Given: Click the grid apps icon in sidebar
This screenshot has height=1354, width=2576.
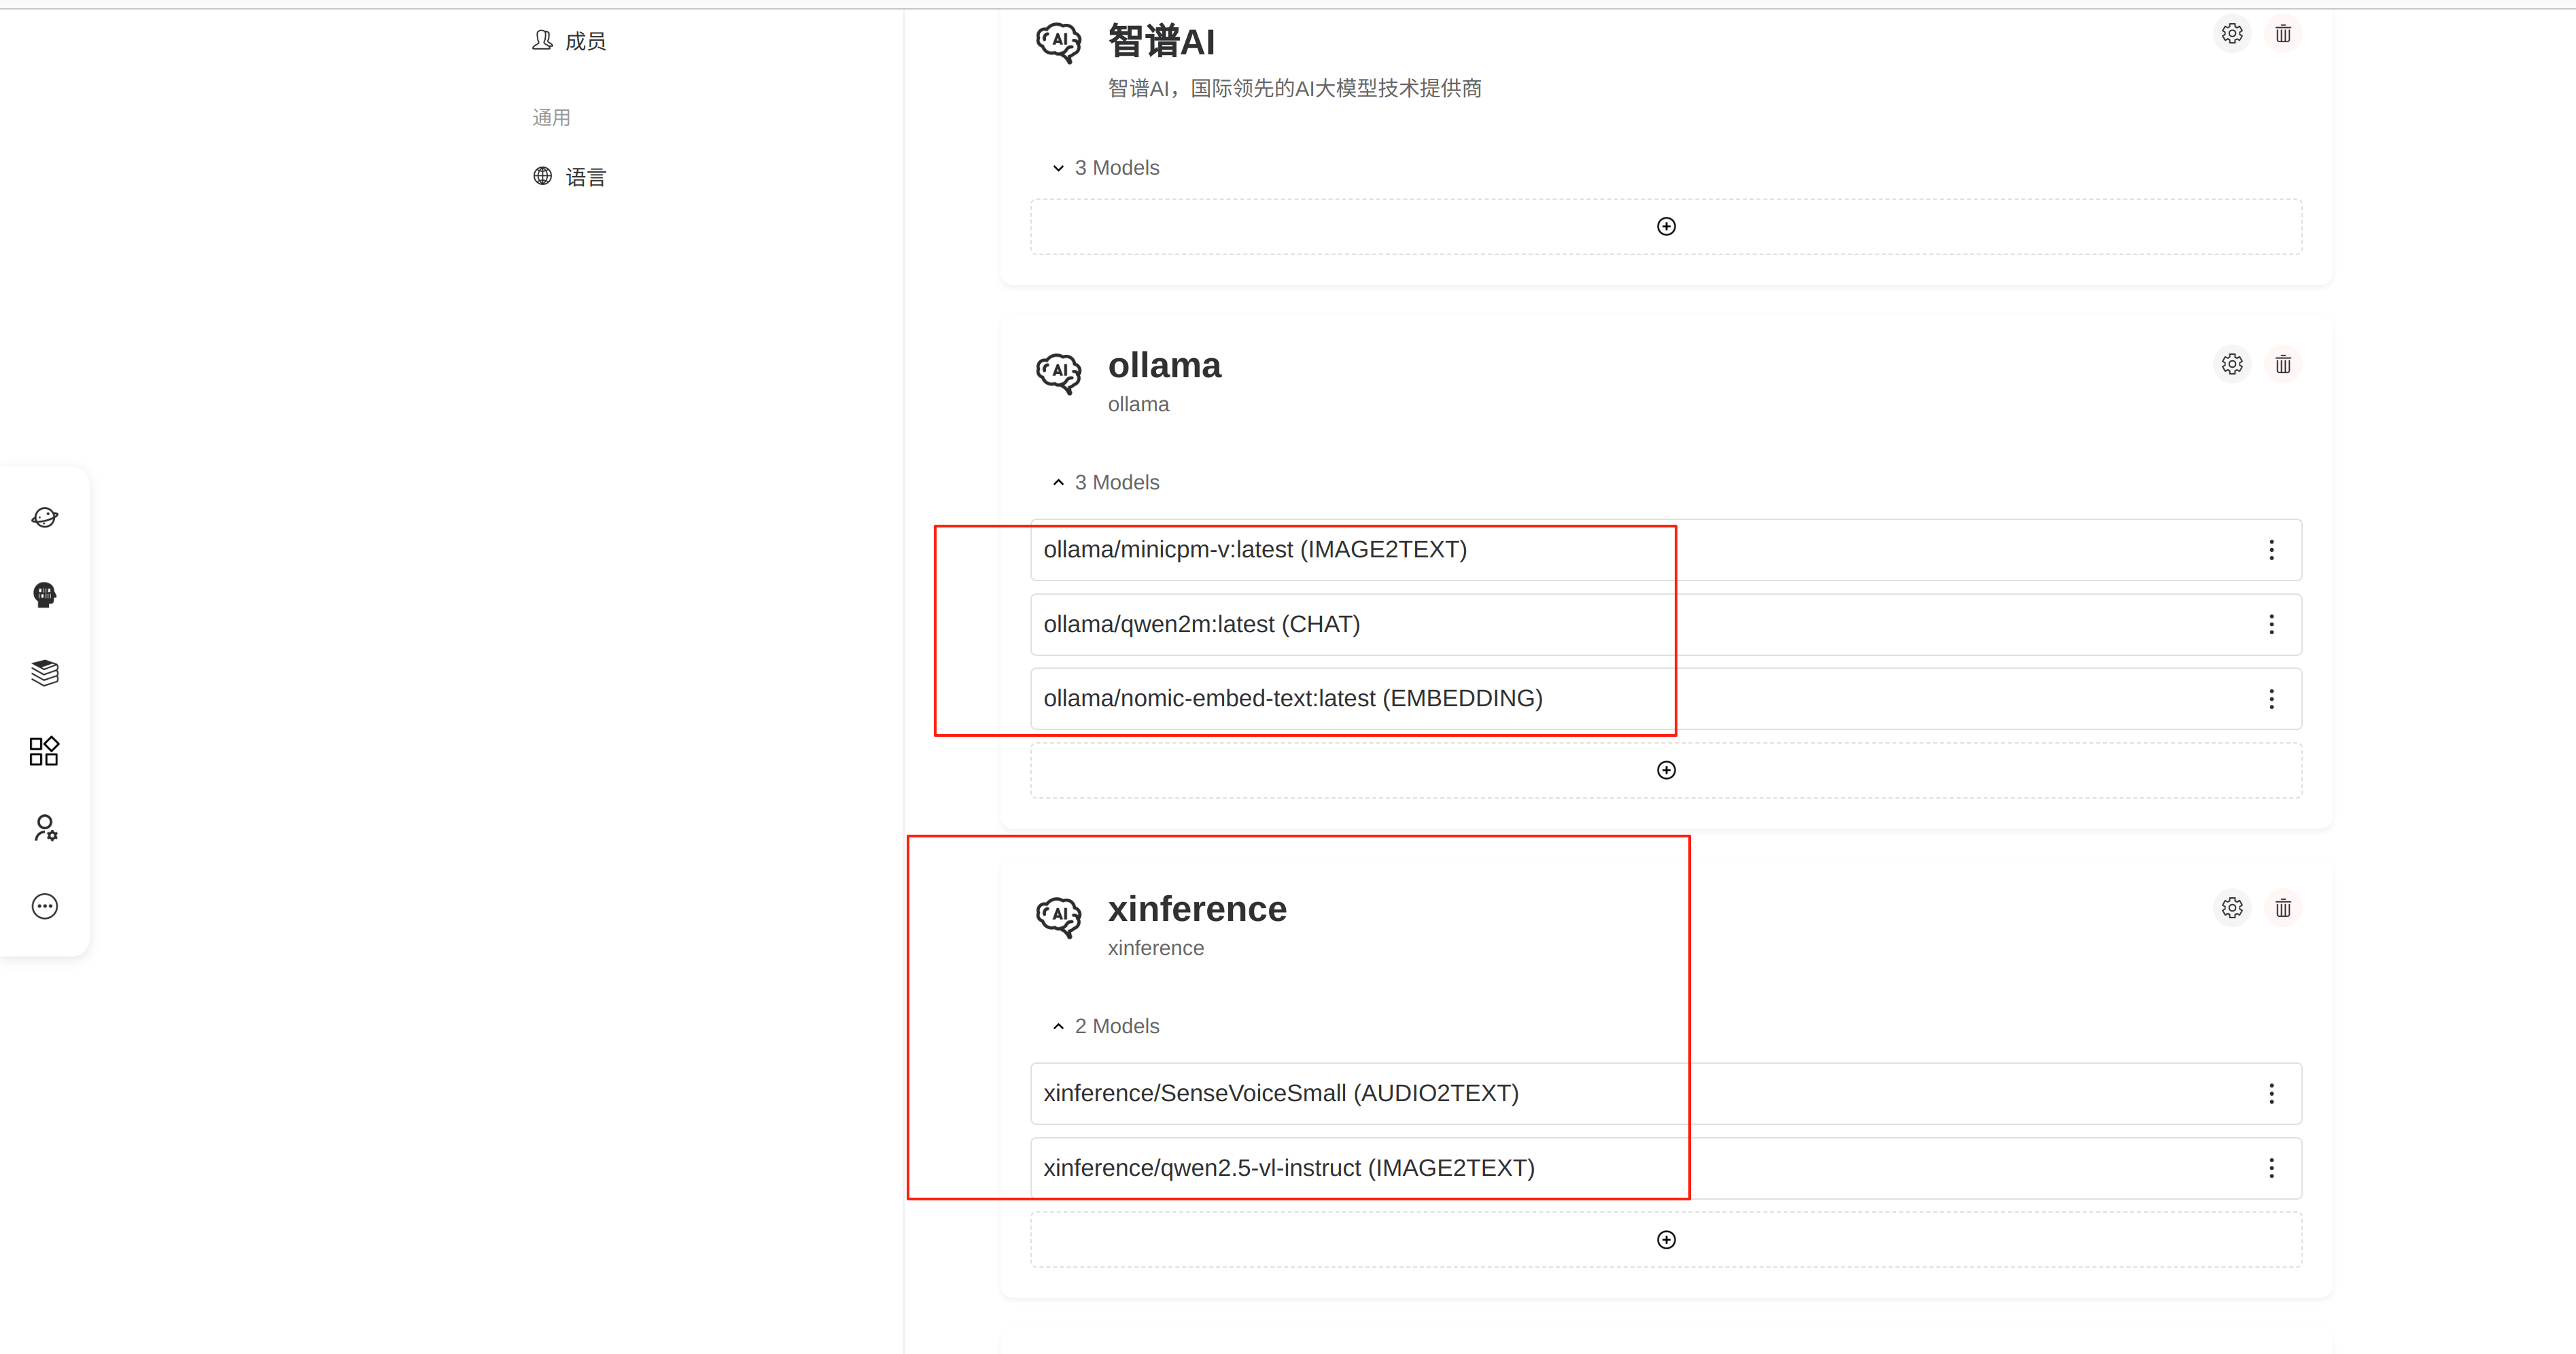Looking at the screenshot, I should click(44, 751).
